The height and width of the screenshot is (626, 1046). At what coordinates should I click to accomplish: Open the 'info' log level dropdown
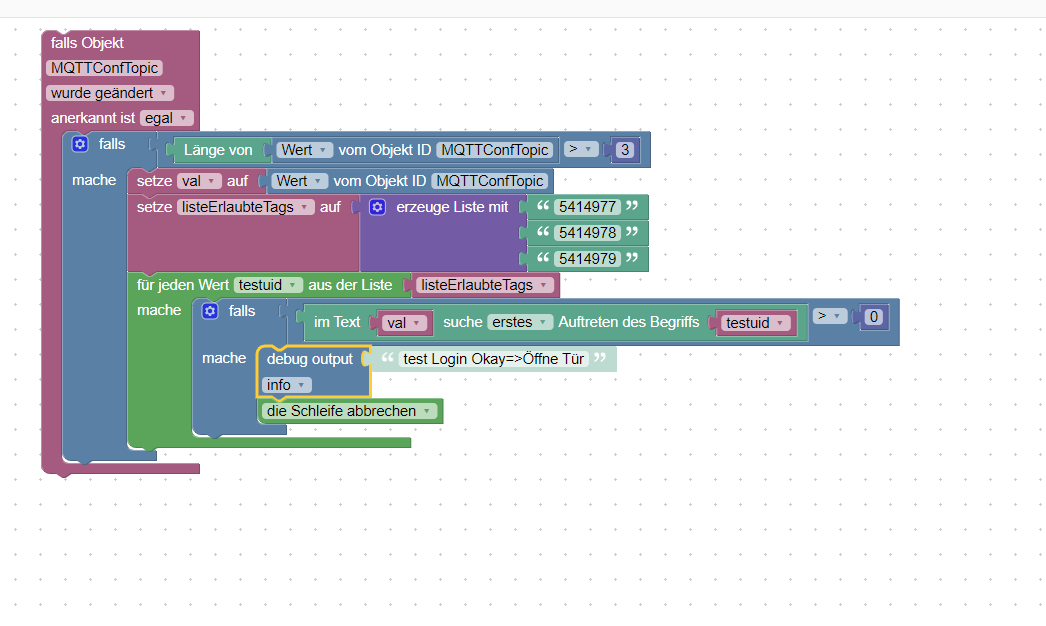pyautogui.click(x=287, y=385)
